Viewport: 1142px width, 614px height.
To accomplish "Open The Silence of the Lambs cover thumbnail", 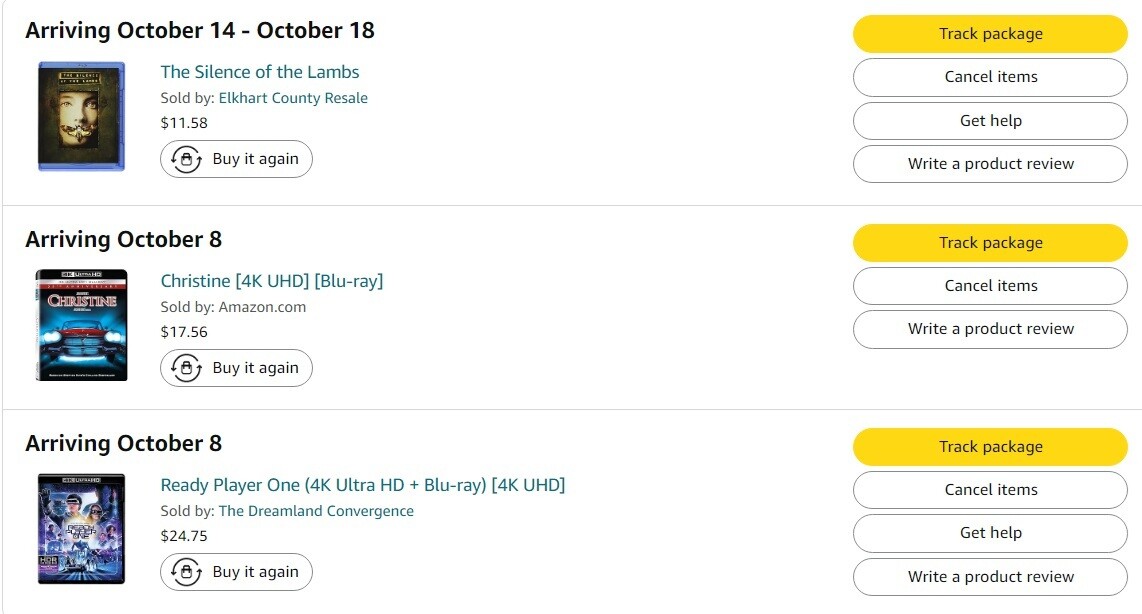I will click(82, 116).
